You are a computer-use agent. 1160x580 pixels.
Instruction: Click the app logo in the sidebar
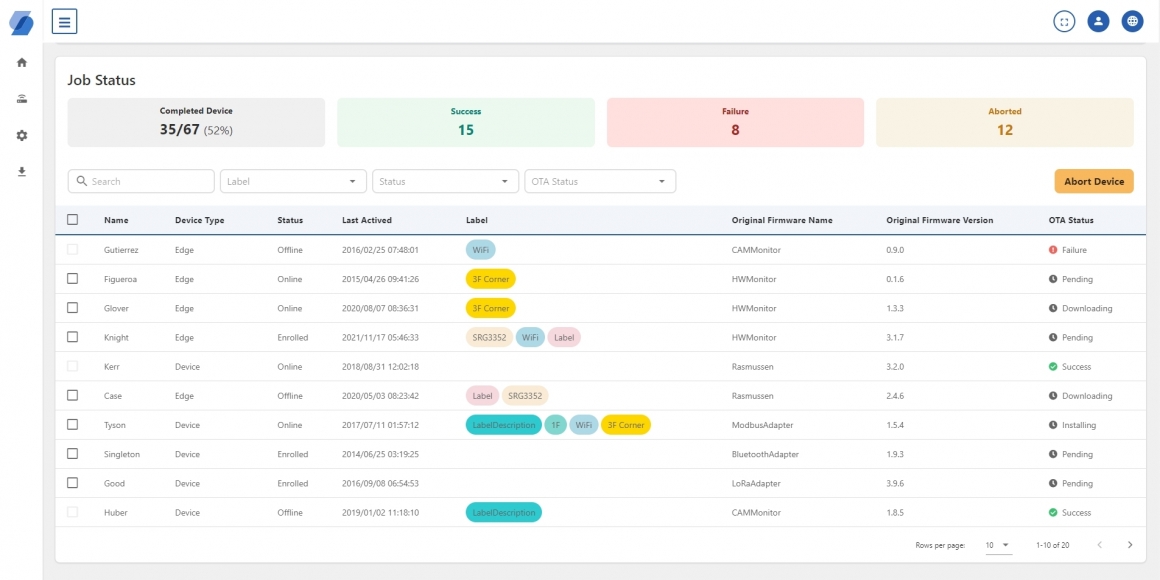click(21, 21)
